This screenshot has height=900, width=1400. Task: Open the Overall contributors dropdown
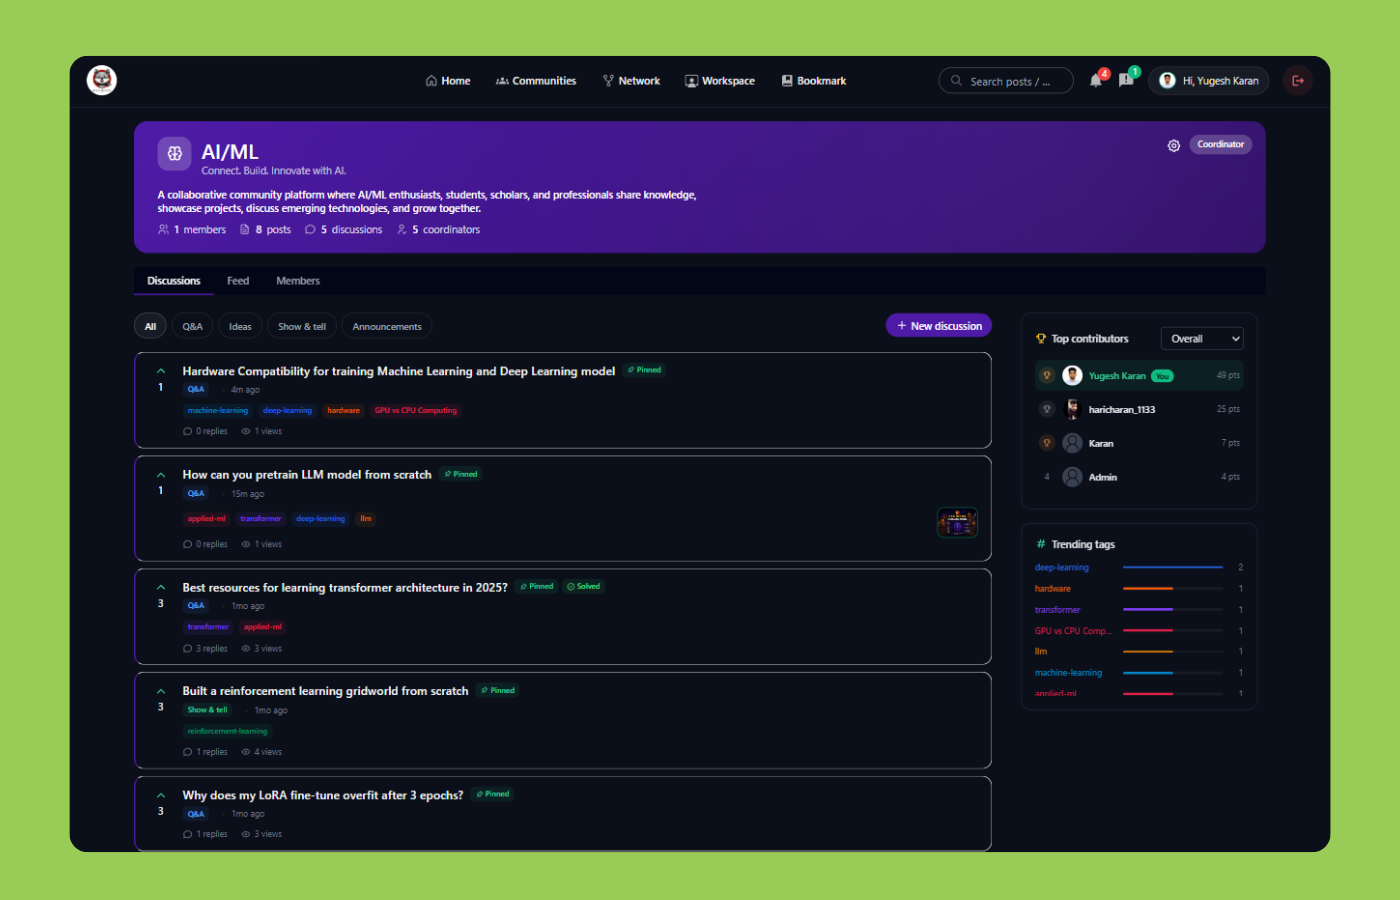[x=1202, y=339]
